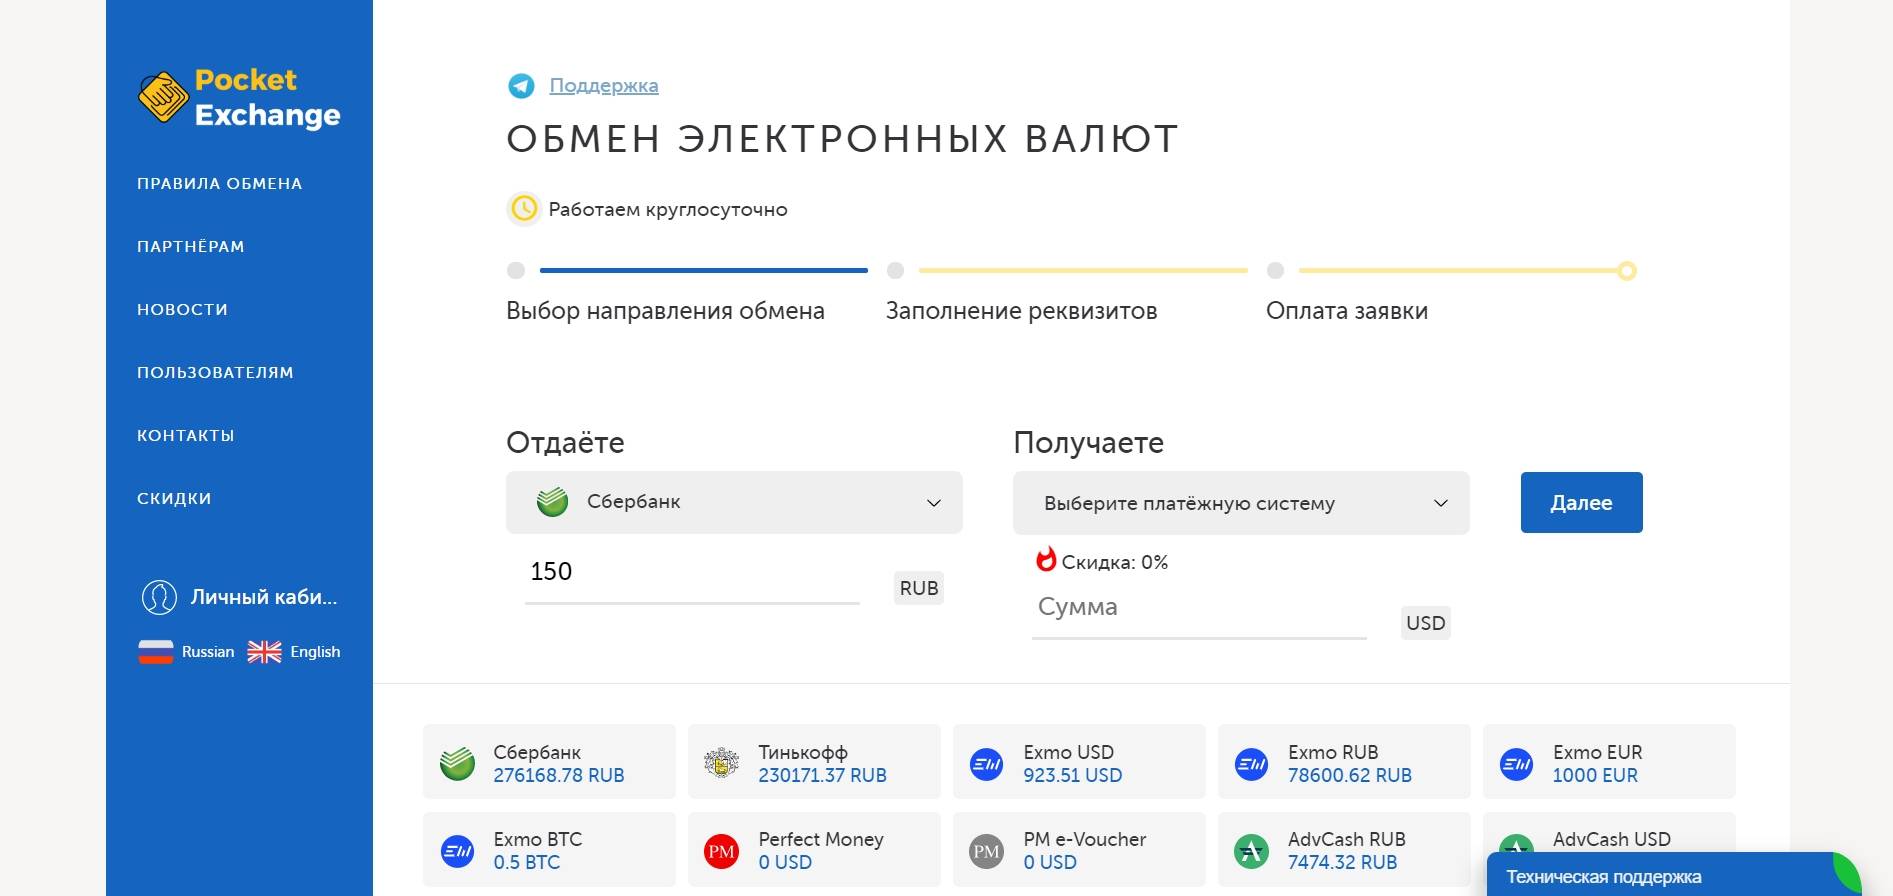1893x896 pixels.
Task: Open СКИДКИ menu item
Action: [174, 499]
